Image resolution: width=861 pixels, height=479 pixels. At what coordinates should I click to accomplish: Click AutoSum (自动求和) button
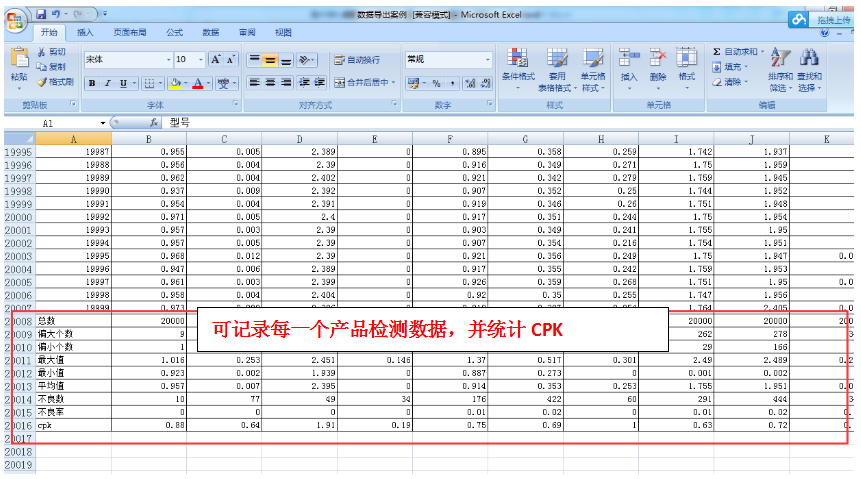coord(736,51)
